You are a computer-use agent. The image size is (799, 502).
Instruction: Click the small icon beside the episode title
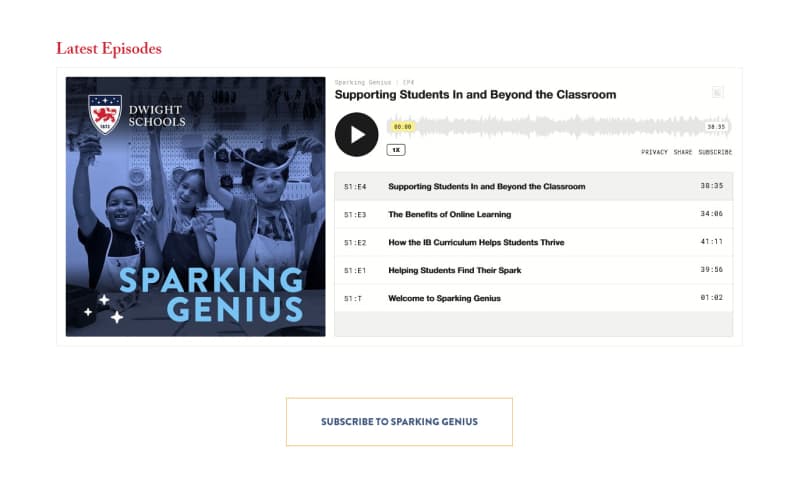point(717,93)
